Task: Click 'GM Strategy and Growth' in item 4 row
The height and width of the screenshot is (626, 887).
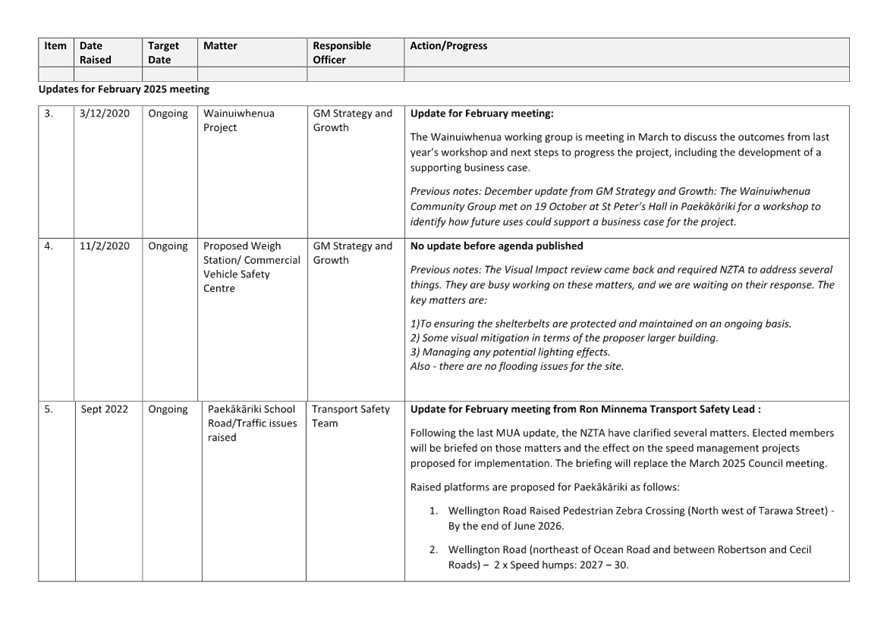Action: tap(352, 253)
